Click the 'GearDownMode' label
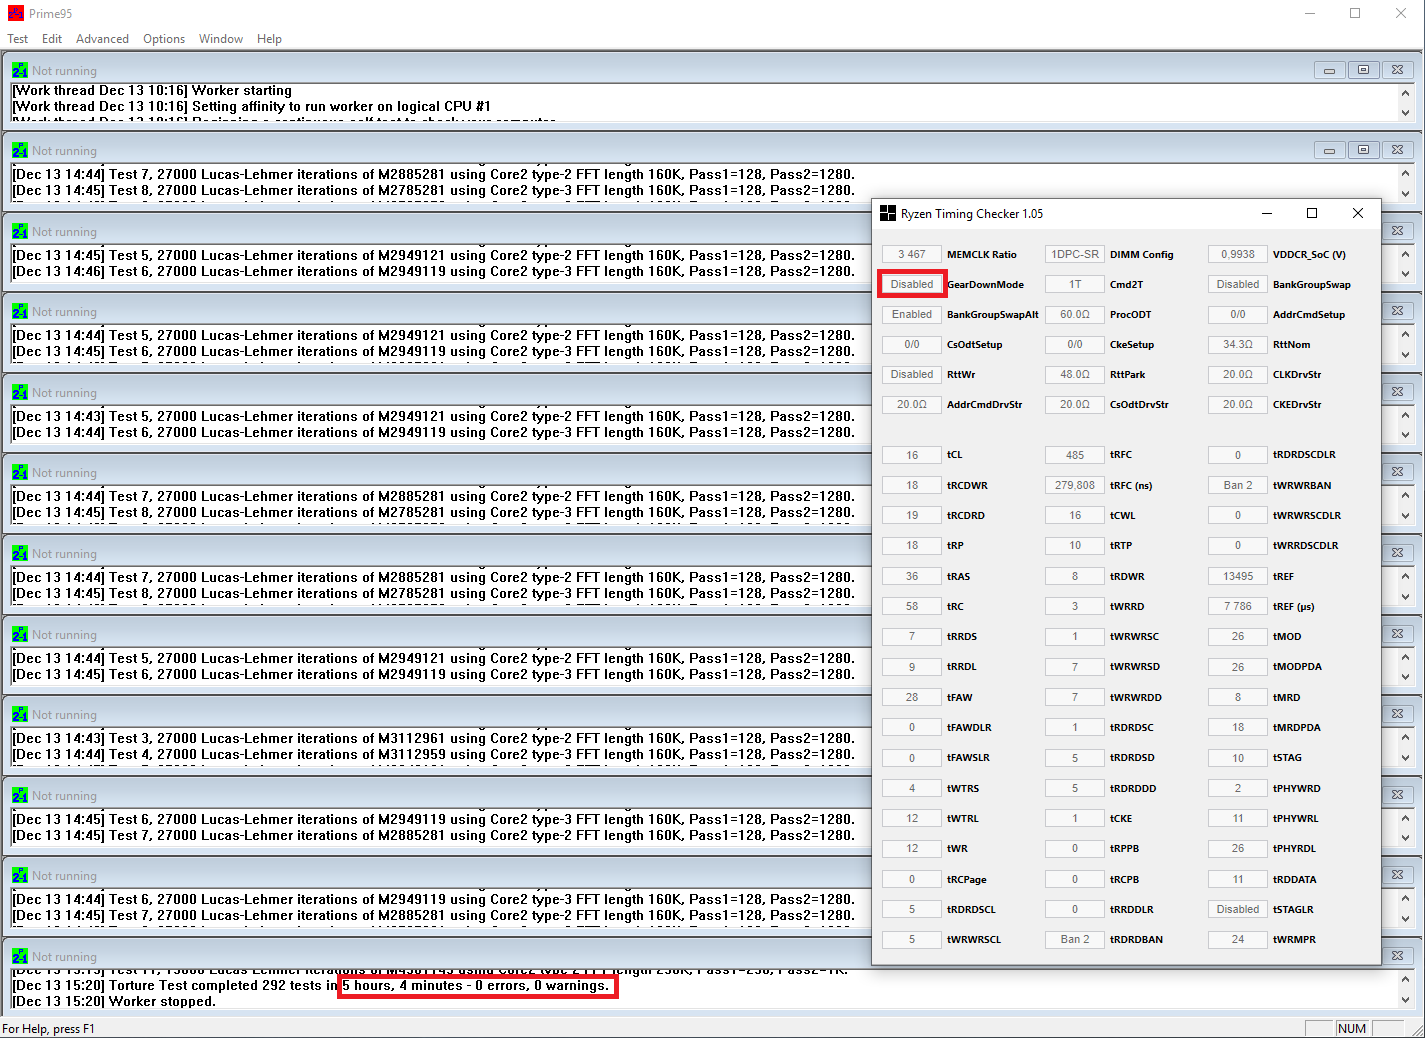 click(985, 285)
